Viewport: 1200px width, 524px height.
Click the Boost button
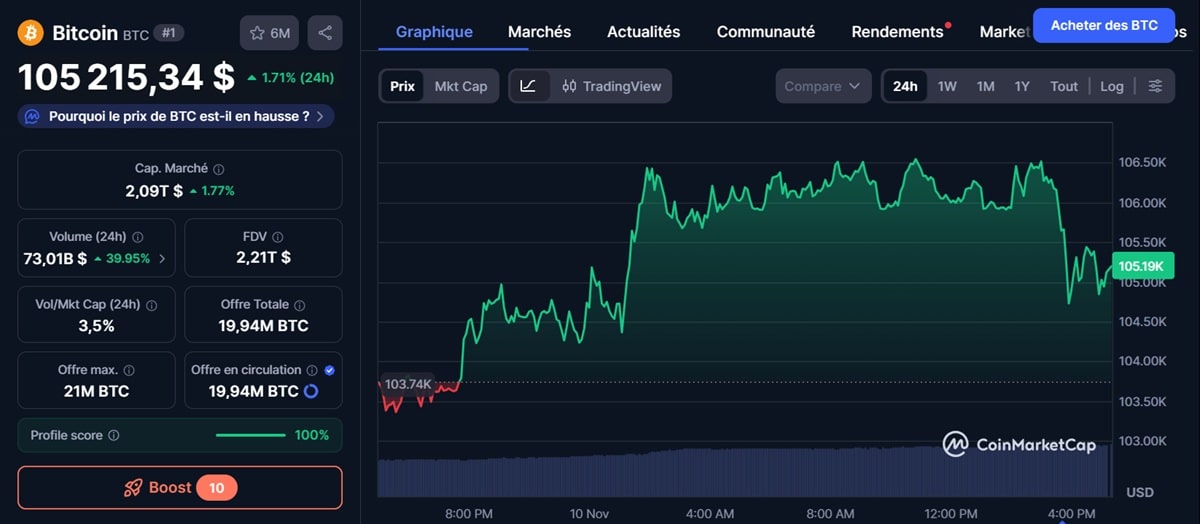[180, 488]
